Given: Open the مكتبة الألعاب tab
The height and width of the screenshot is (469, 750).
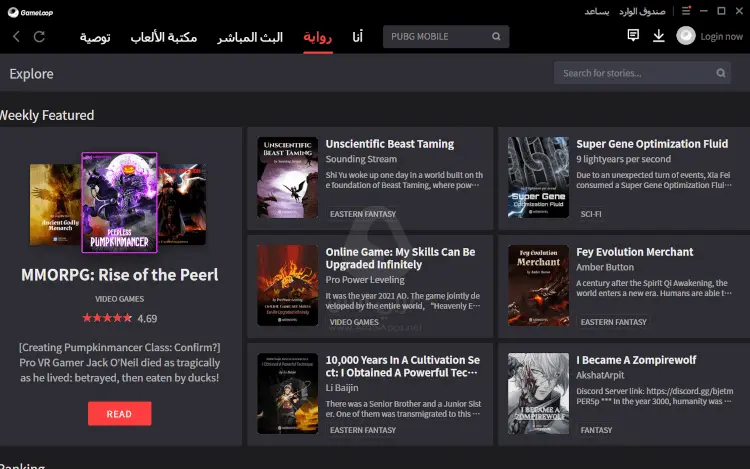Looking at the screenshot, I should pos(163,37).
